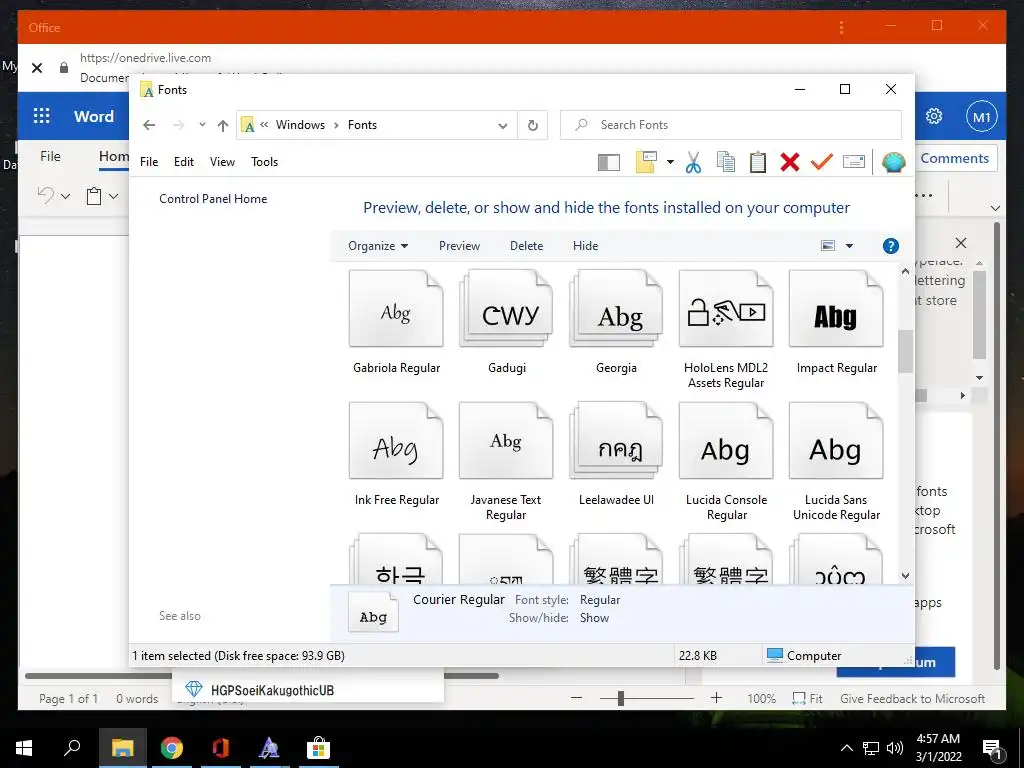Viewport: 1024px width, 768px height.
Task: Open the dropdown arrow beside folder options icon
Action: click(x=670, y=162)
